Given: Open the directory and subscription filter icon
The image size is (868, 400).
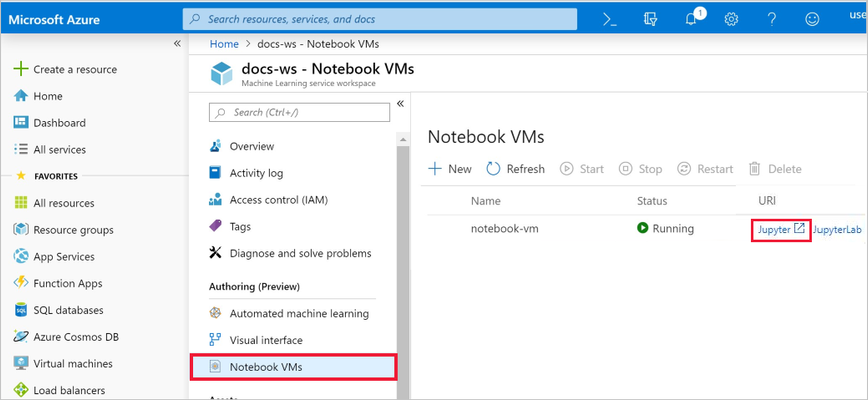Looking at the screenshot, I should point(650,19).
